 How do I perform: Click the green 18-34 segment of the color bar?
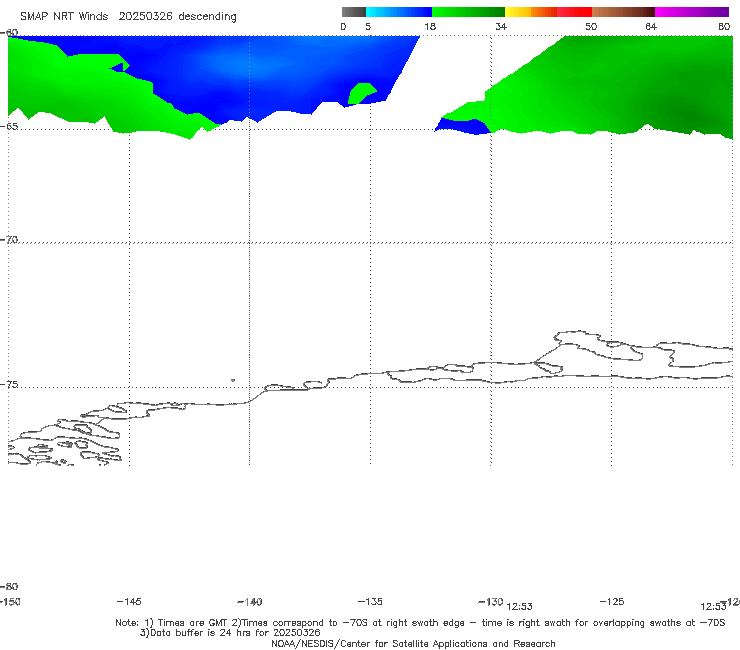pos(468,12)
